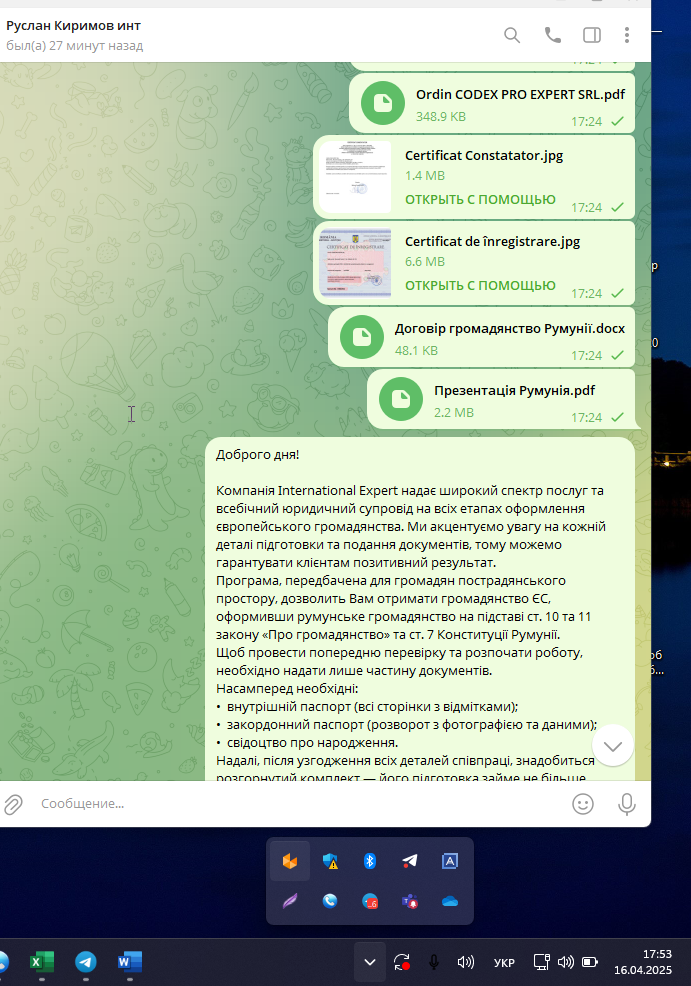Open the Certificat Constatator.jpg thumbnail
The image size is (691, 986).
pos(355,177)
